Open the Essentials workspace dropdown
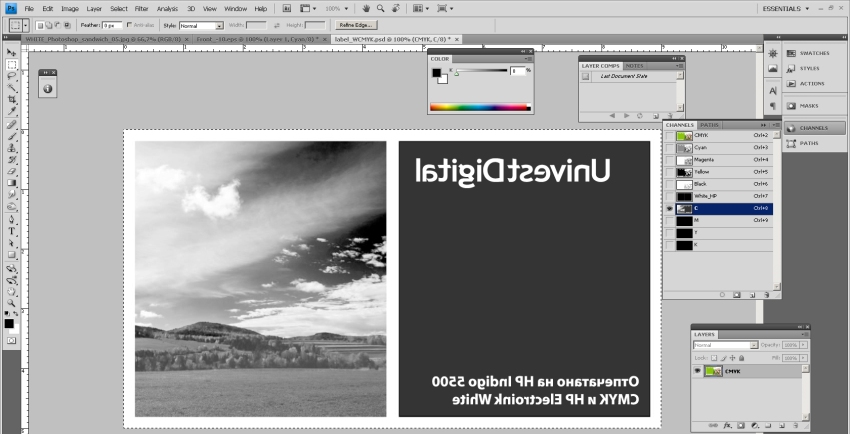Screen dimensions: 850x434 [786, 9]
